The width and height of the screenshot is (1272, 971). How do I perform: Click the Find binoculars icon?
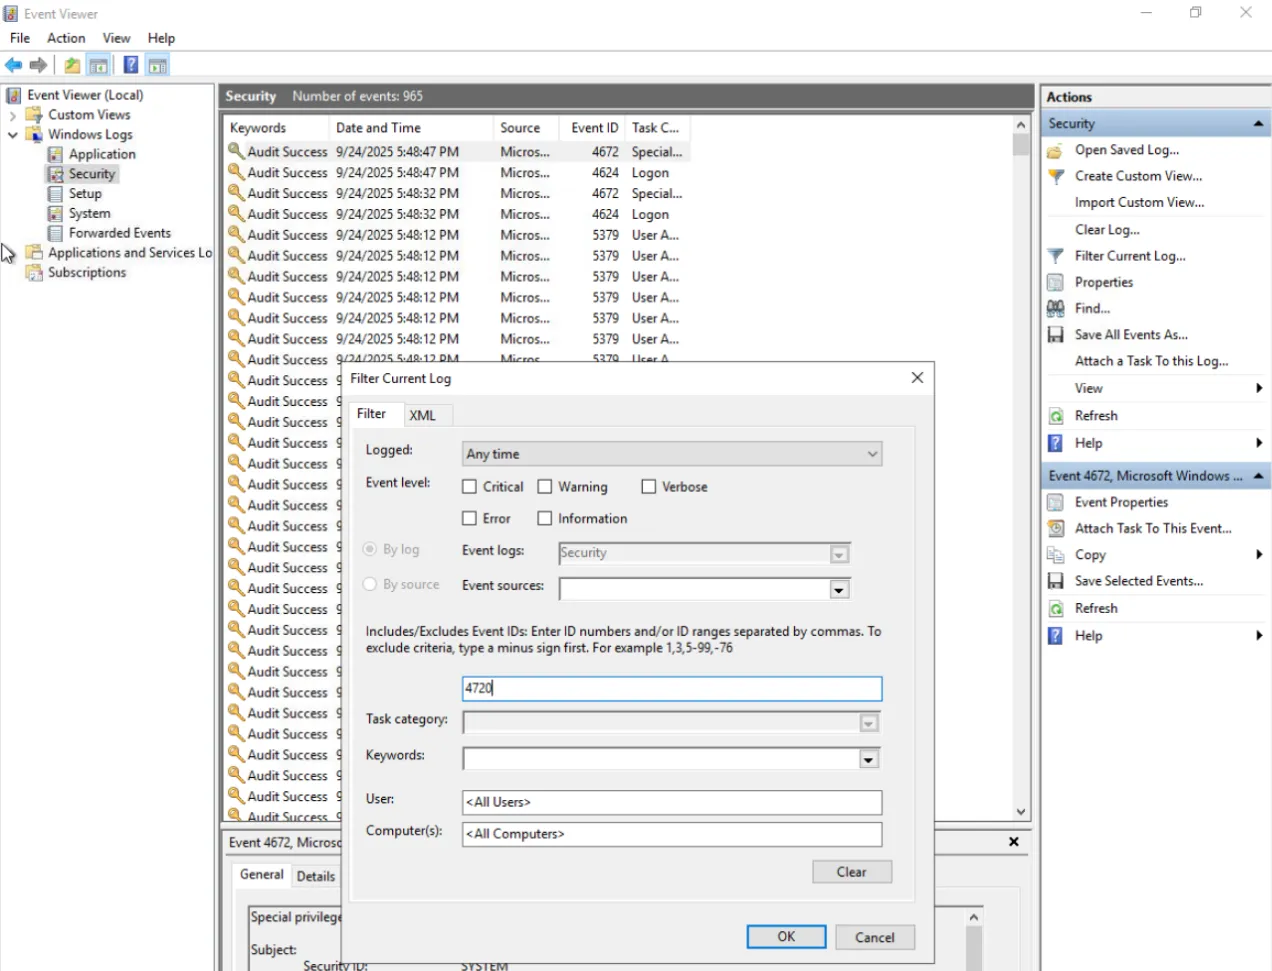coord(1055,309)
